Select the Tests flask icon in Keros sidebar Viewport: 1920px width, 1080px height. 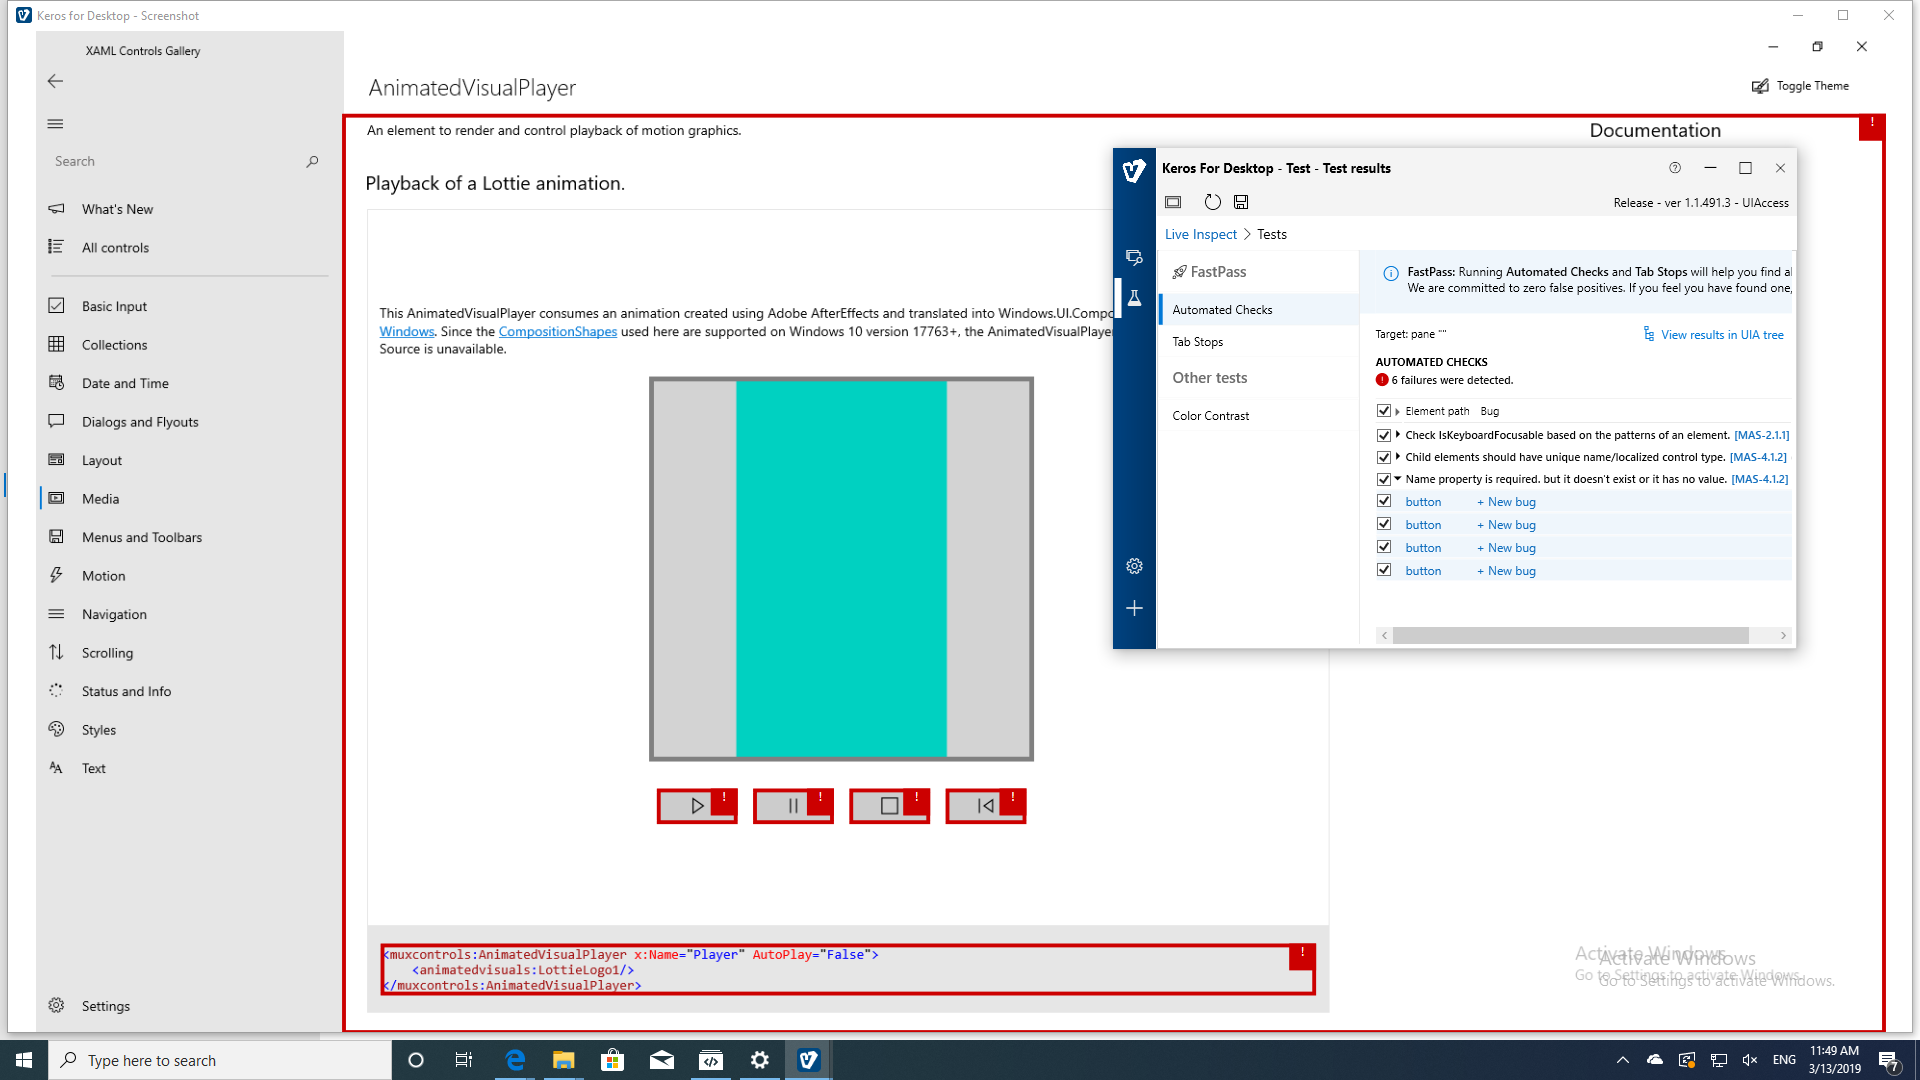tap(1134, 297)
